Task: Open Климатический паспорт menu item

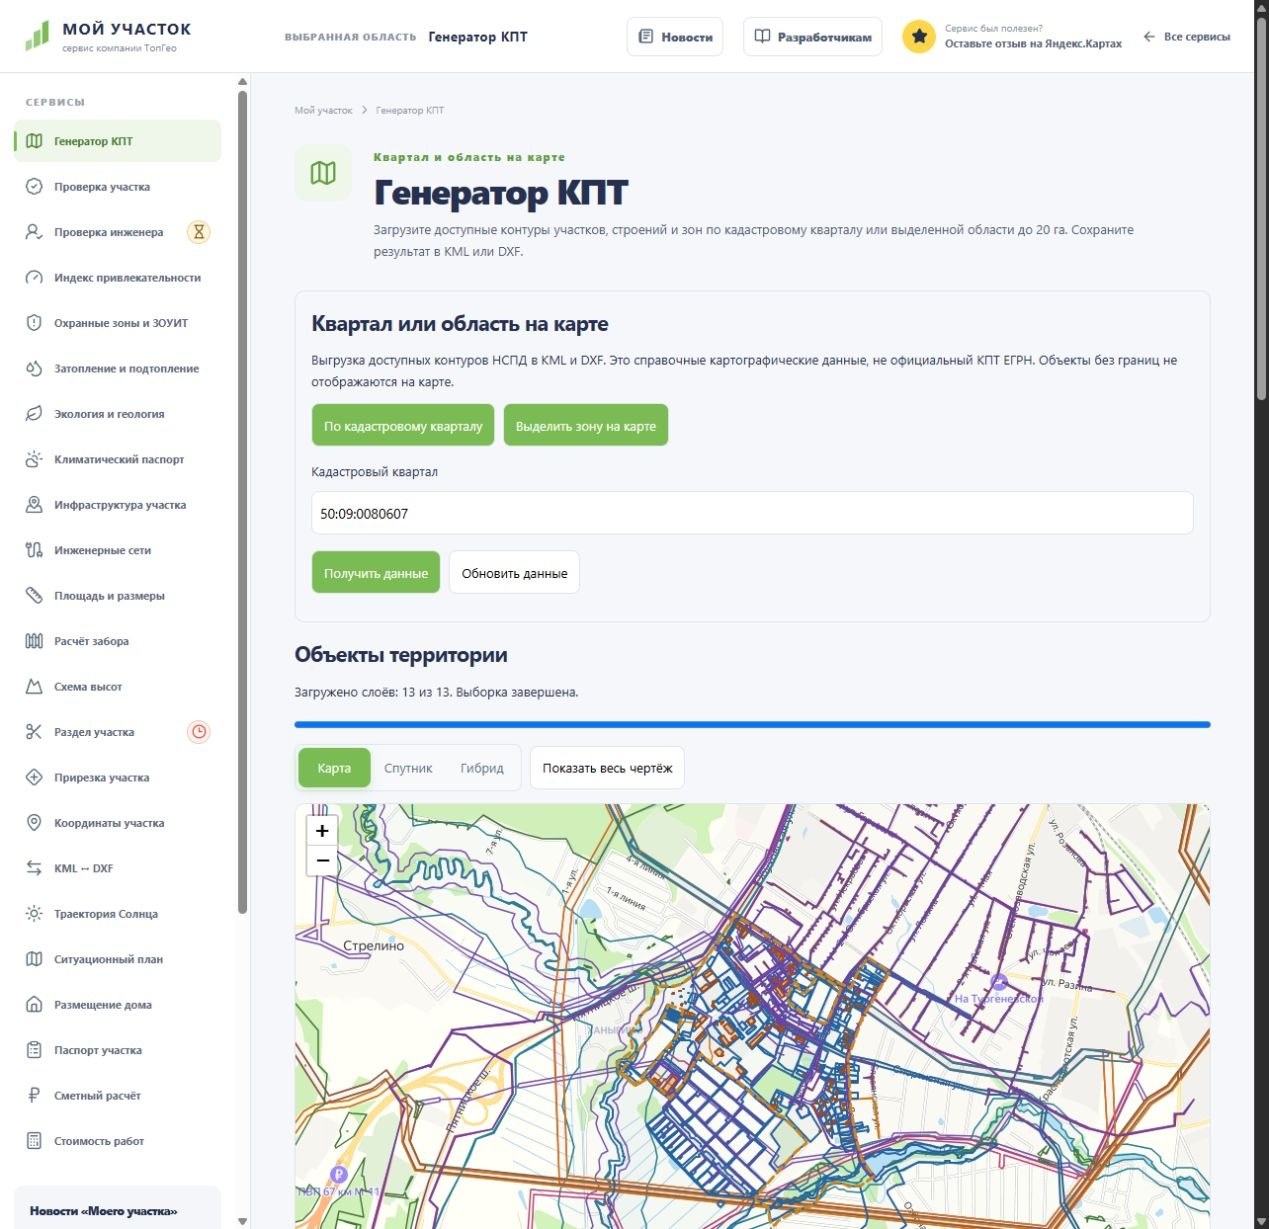Action: [118, 459]
